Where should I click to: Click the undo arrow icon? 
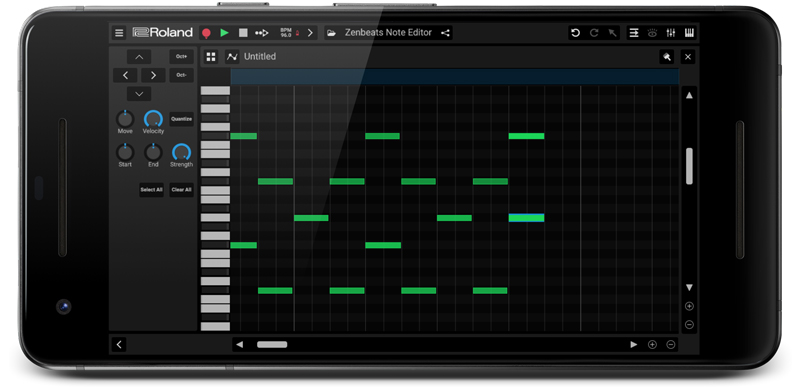tap(576, 33)
